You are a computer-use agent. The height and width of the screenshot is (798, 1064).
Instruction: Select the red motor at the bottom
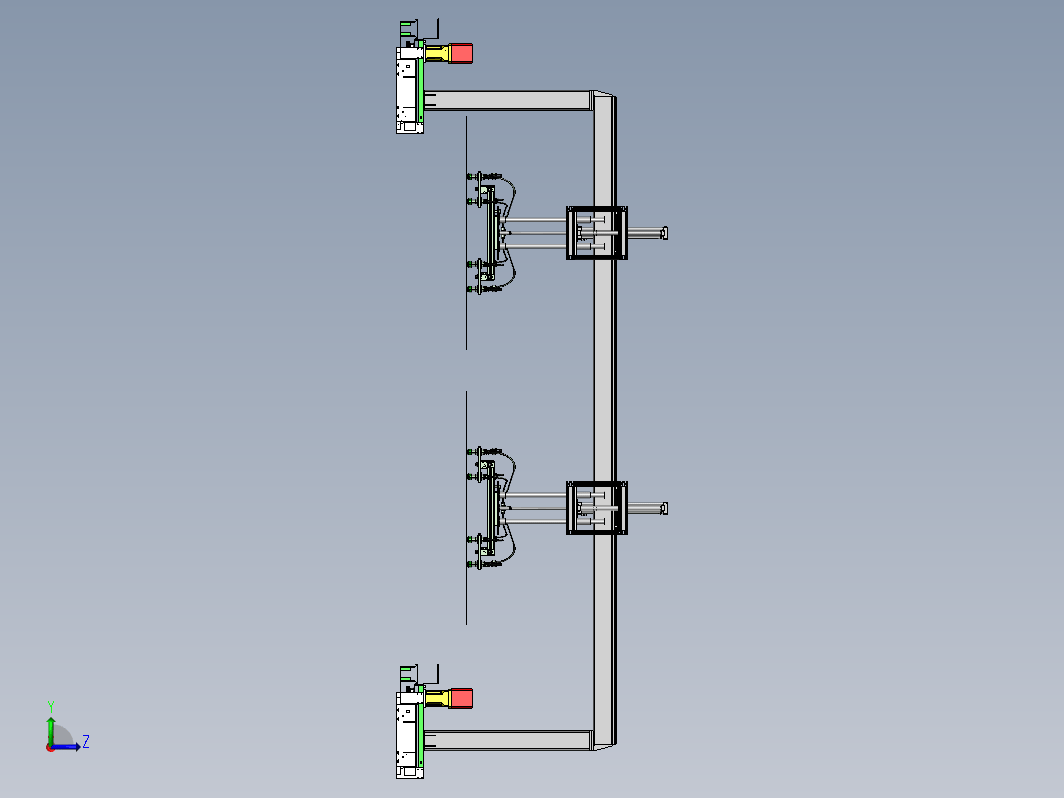[x=461, y=698]
